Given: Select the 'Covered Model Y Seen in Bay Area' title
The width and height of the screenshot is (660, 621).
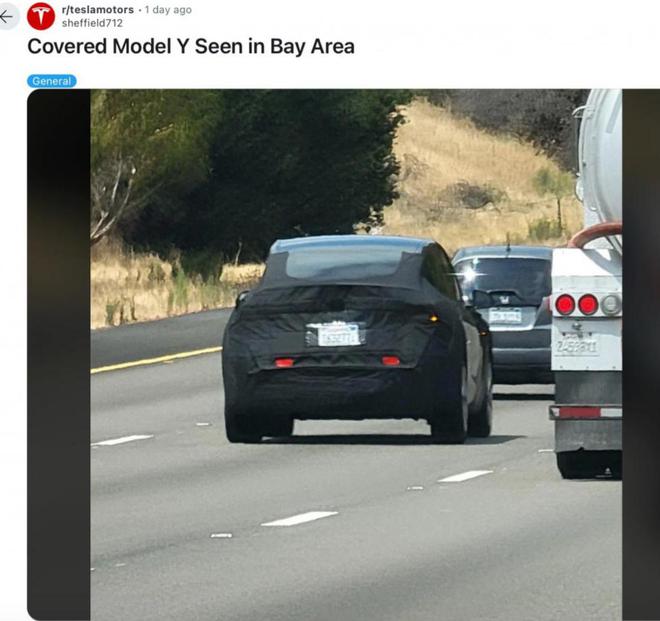Looking at the screenshot, I should [x=191, y=46].
